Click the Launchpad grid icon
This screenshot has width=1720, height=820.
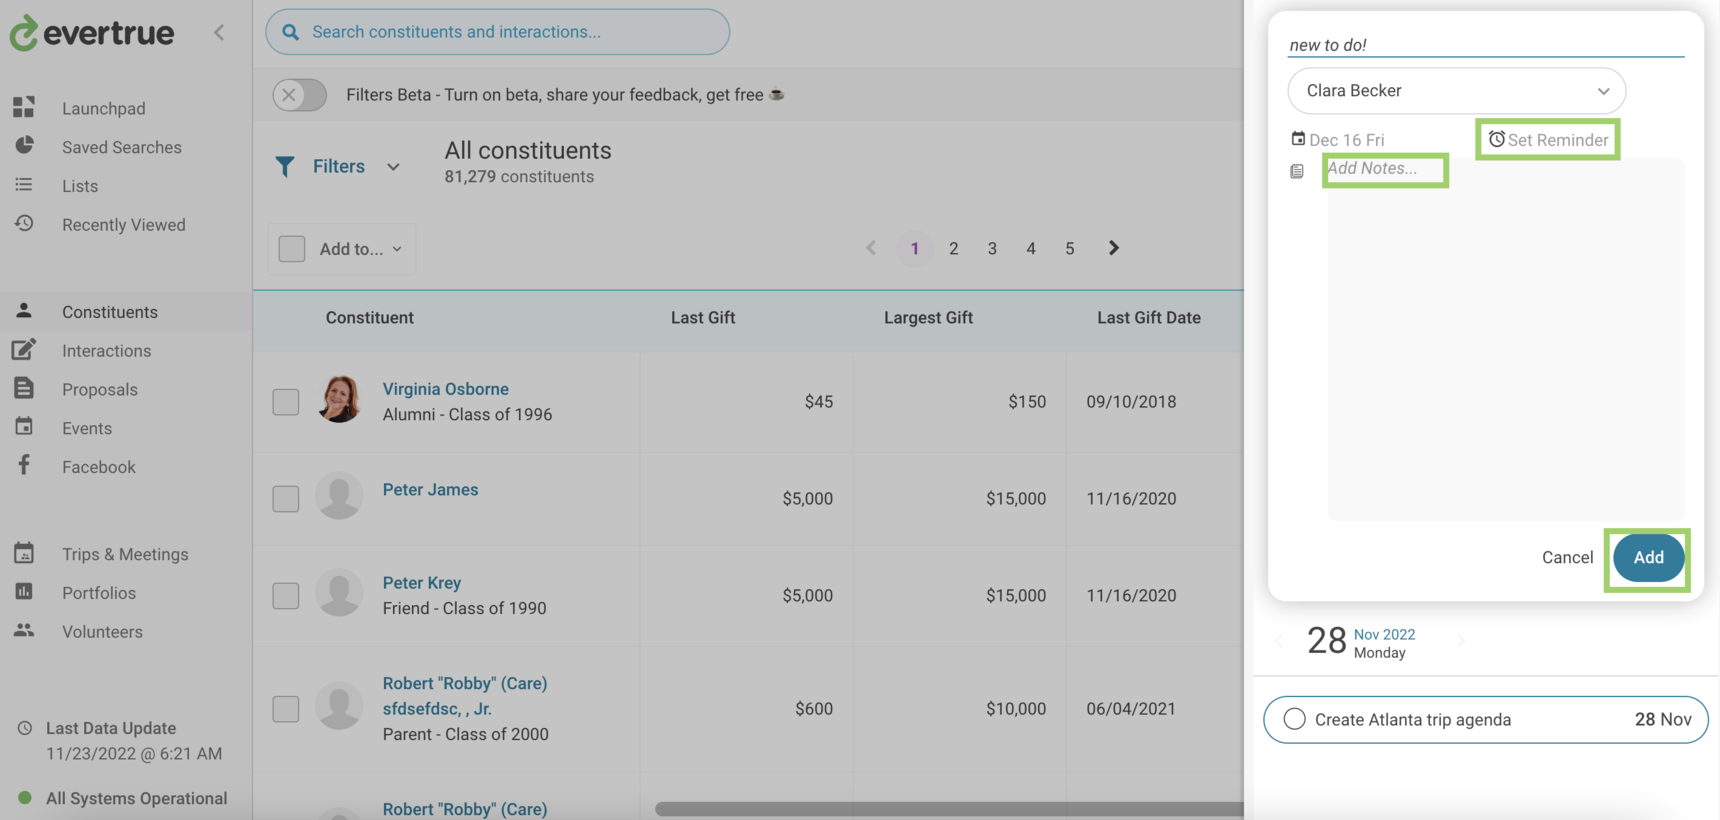click(24, 107)
